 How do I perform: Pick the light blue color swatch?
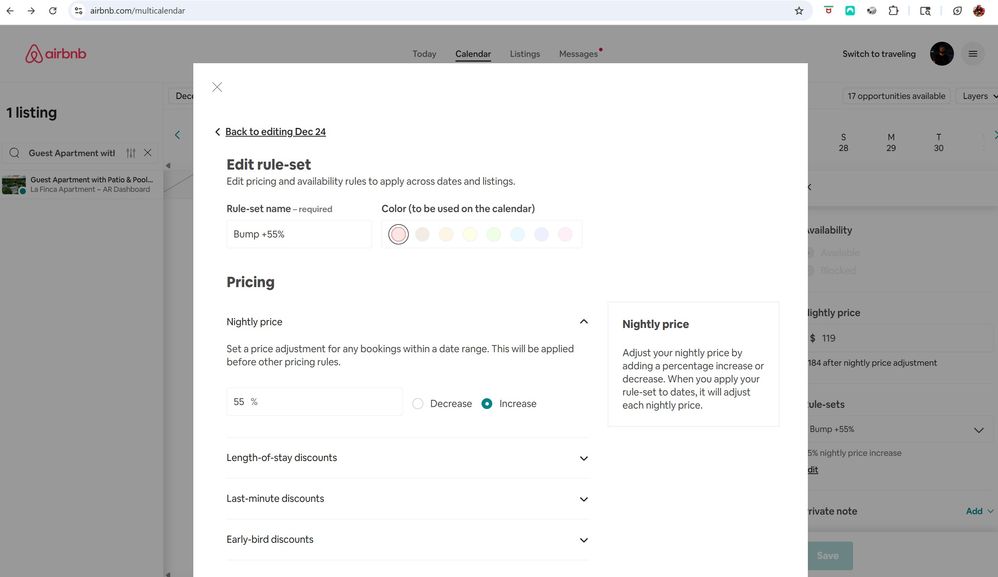tap(517, 234)
